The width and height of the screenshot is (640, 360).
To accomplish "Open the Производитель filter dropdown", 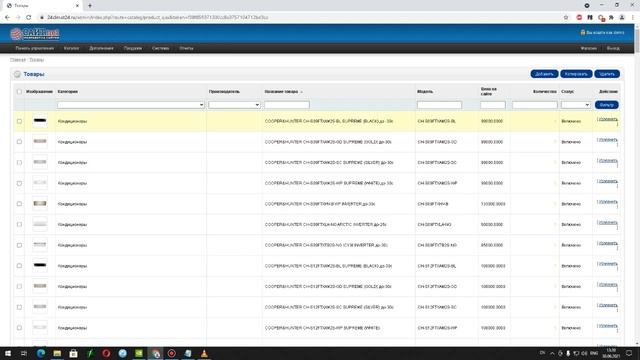I will point(234,105).
